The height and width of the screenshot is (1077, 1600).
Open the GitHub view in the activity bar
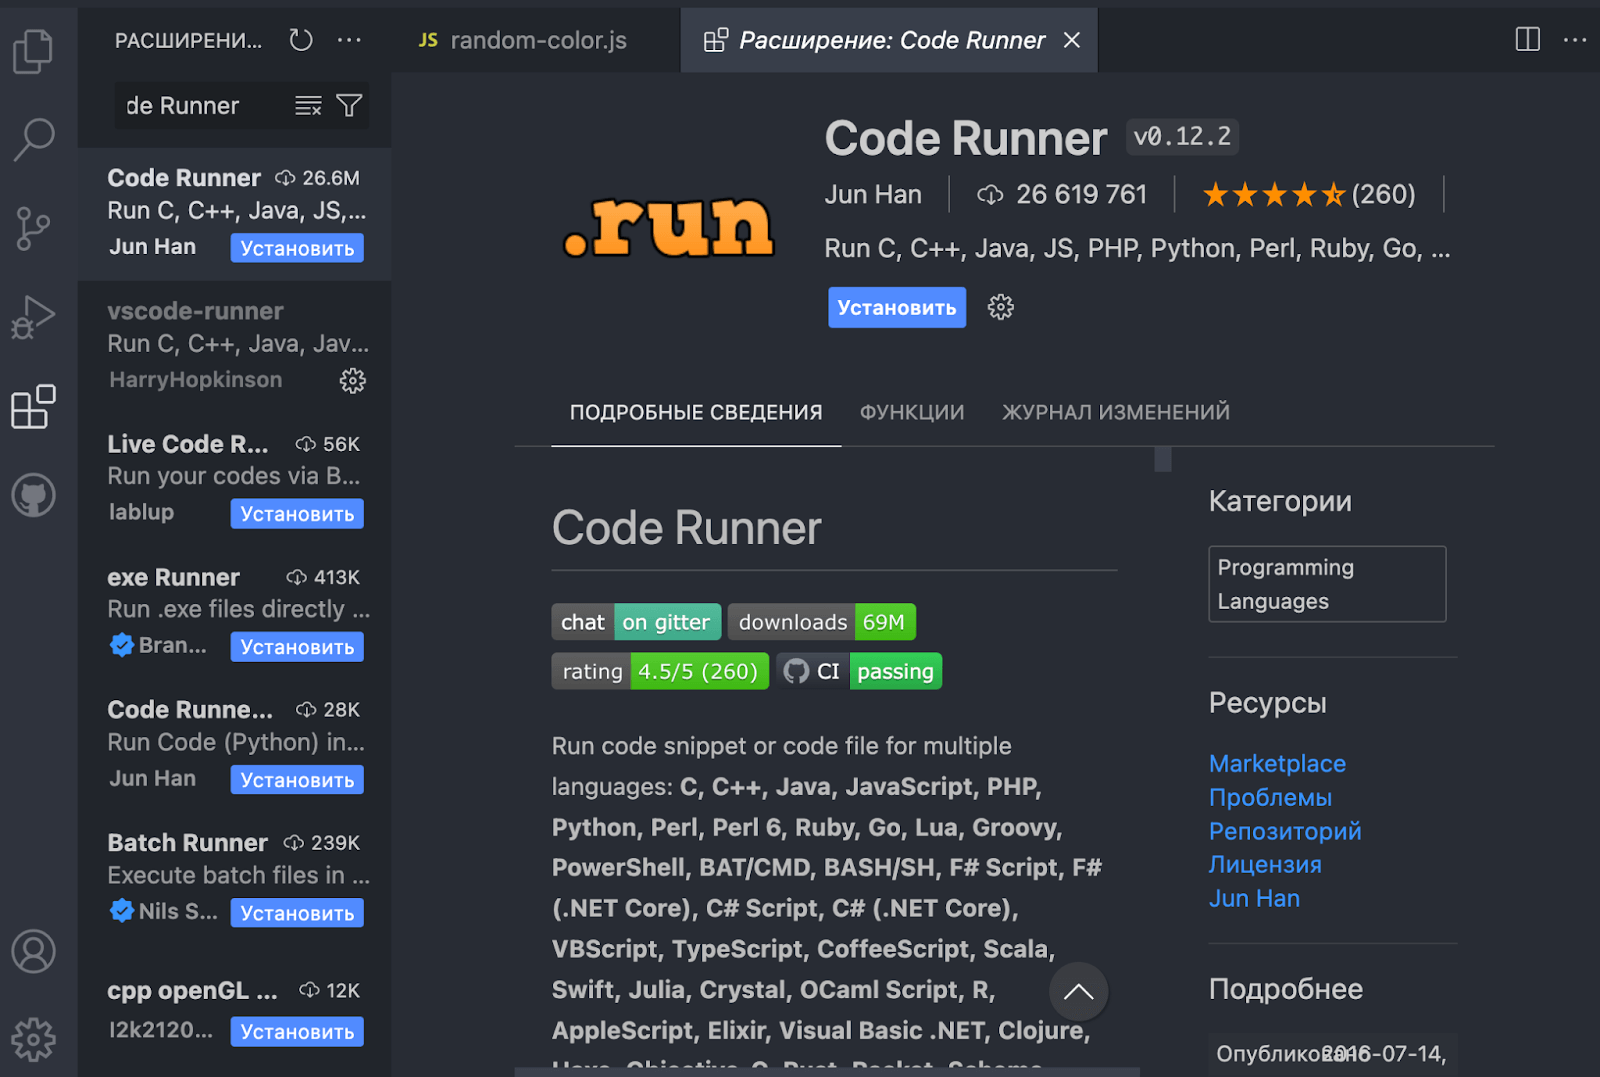point(34,495)
